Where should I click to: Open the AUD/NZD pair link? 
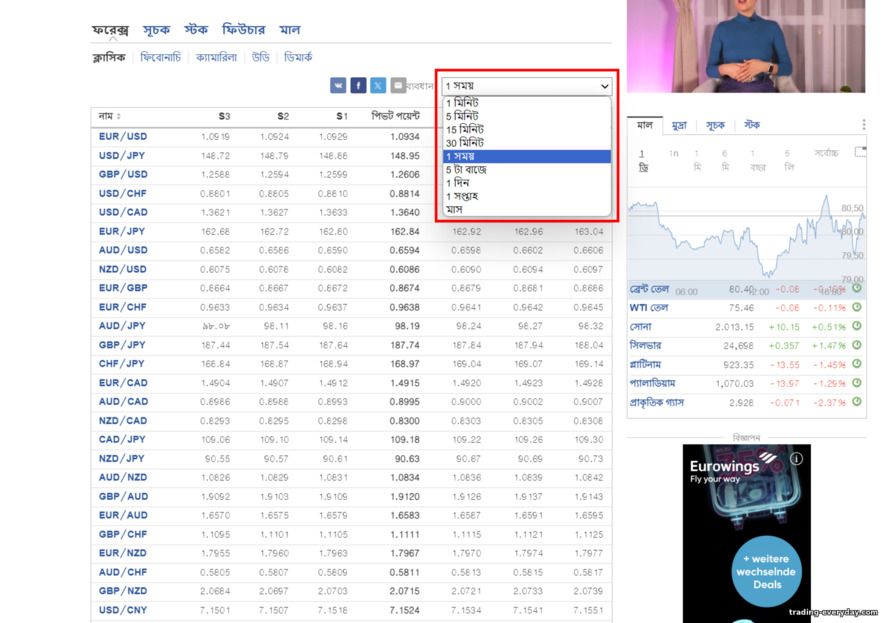123,477
